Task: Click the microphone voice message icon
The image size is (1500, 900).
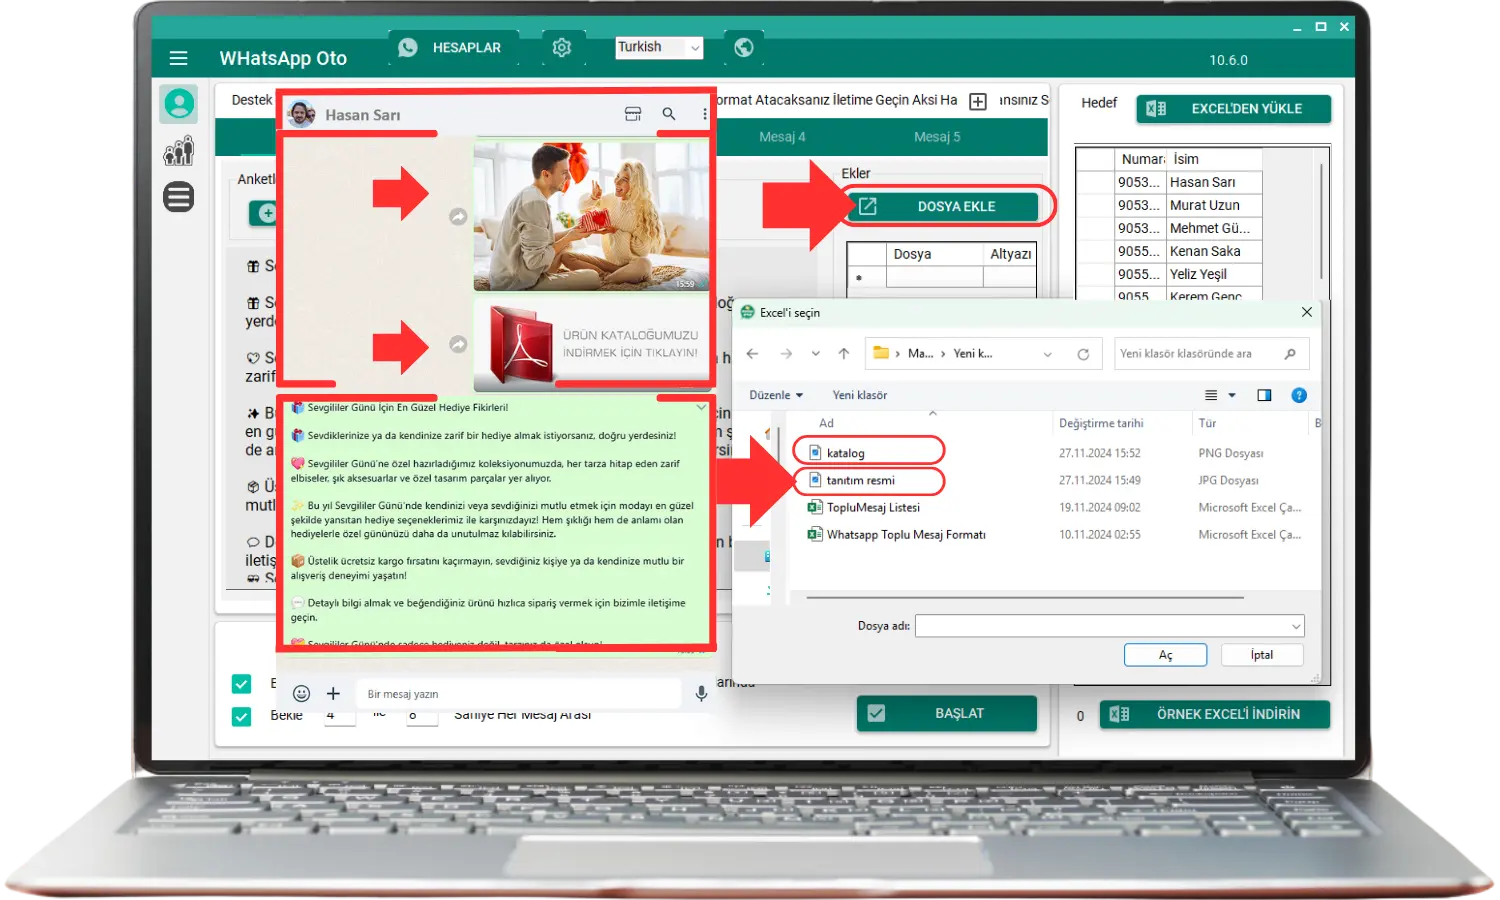Action: [x=701, y=693]
